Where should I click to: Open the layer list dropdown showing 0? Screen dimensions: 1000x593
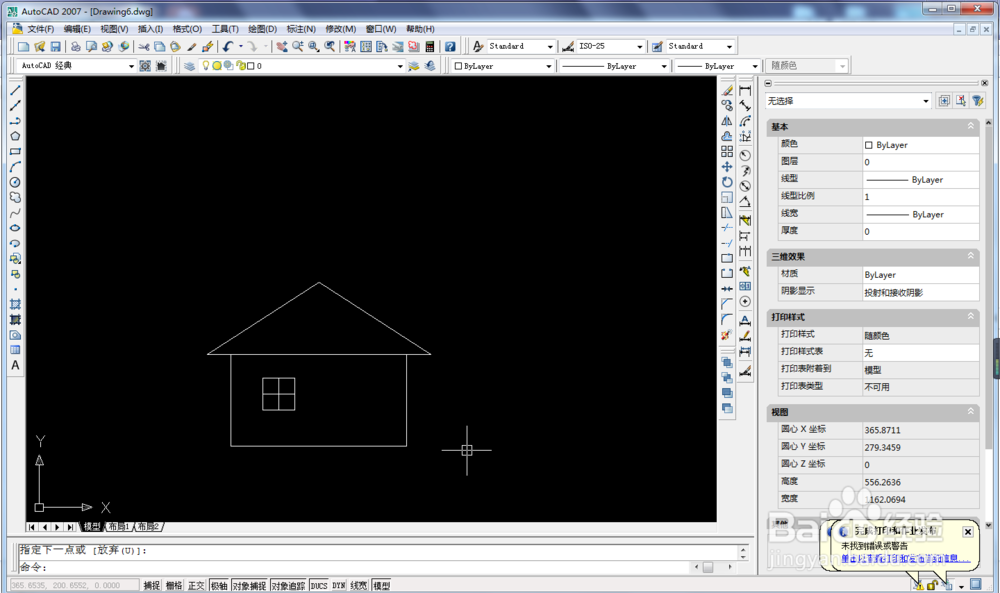400,66
